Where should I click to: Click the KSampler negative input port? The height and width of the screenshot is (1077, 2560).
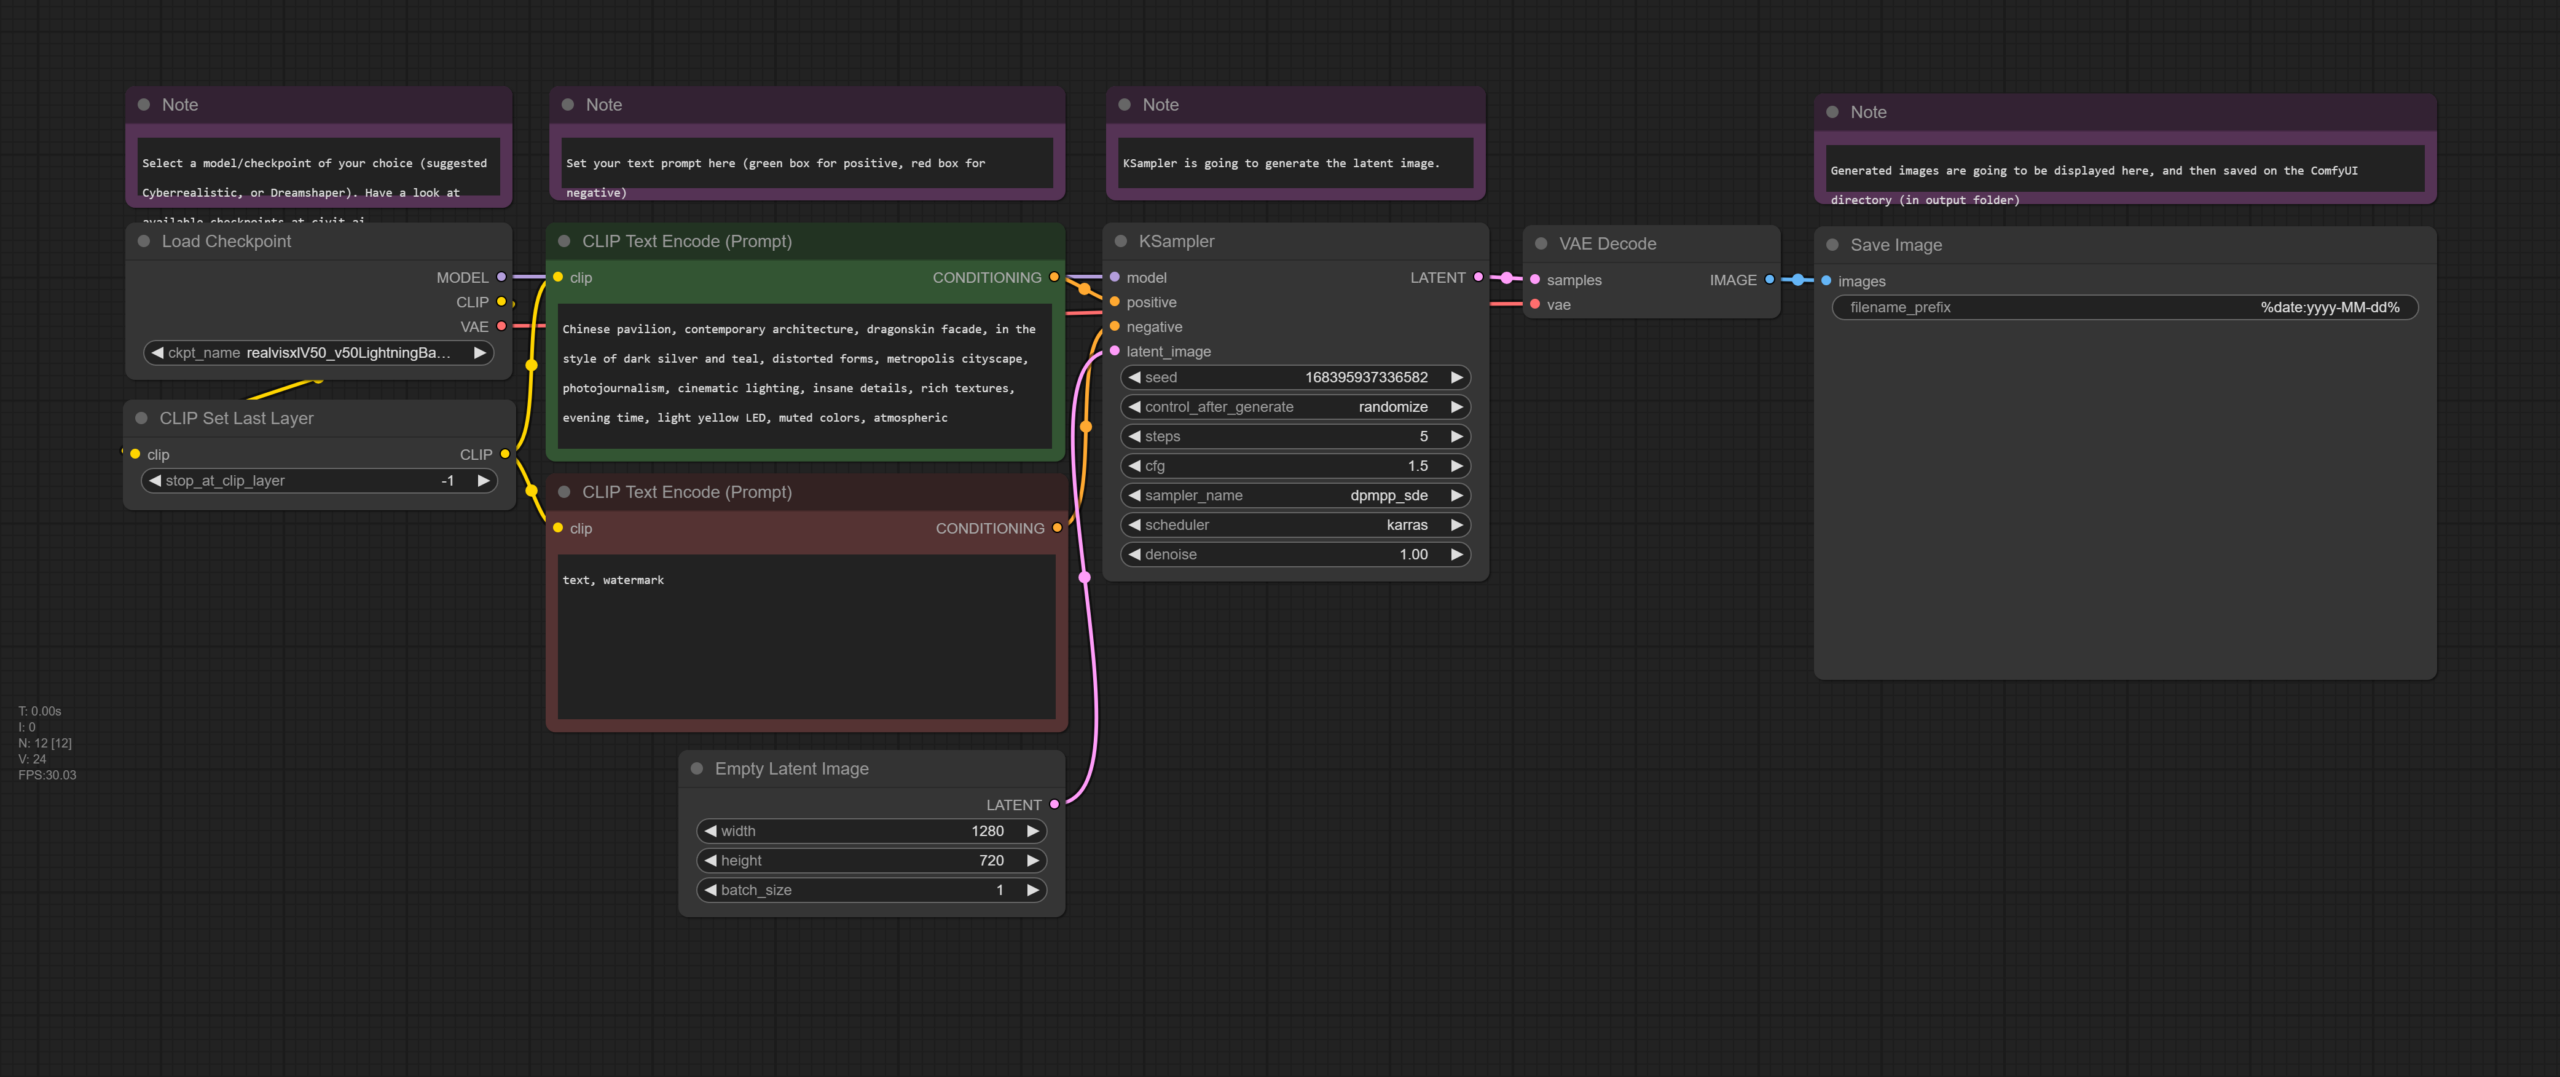click(1115, 327)
